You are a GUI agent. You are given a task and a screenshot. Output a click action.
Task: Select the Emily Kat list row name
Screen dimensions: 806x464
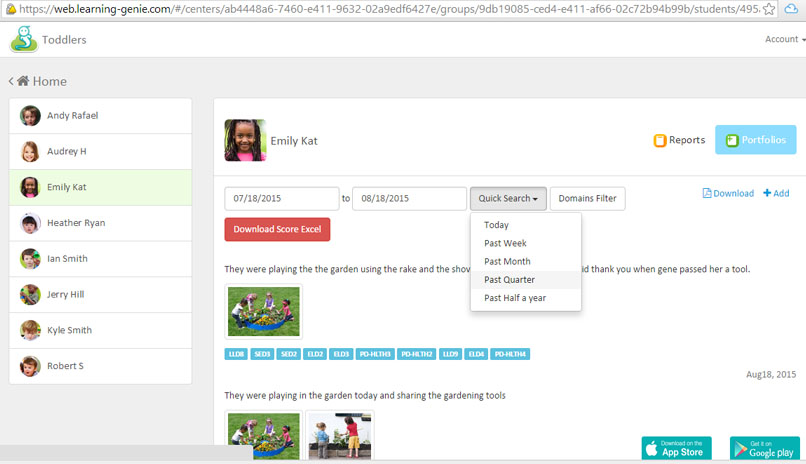[x=66, y=187]
